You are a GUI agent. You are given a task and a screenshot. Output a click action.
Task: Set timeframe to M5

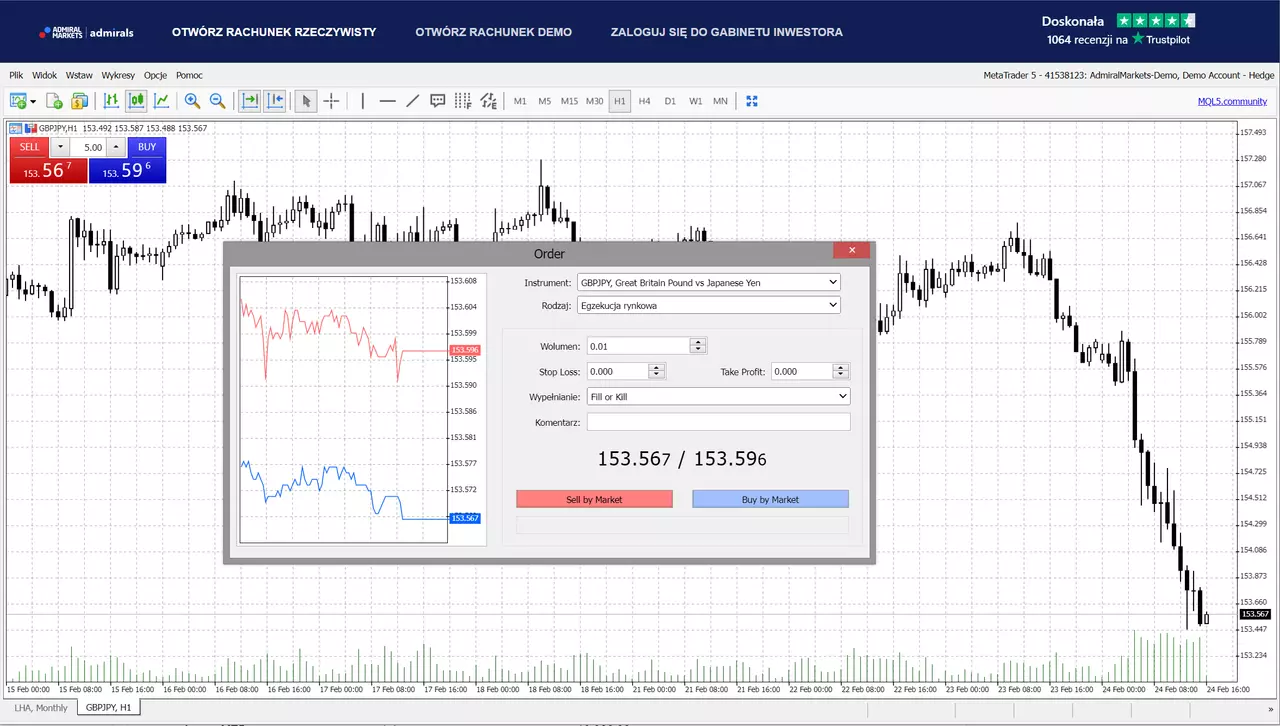545,101
